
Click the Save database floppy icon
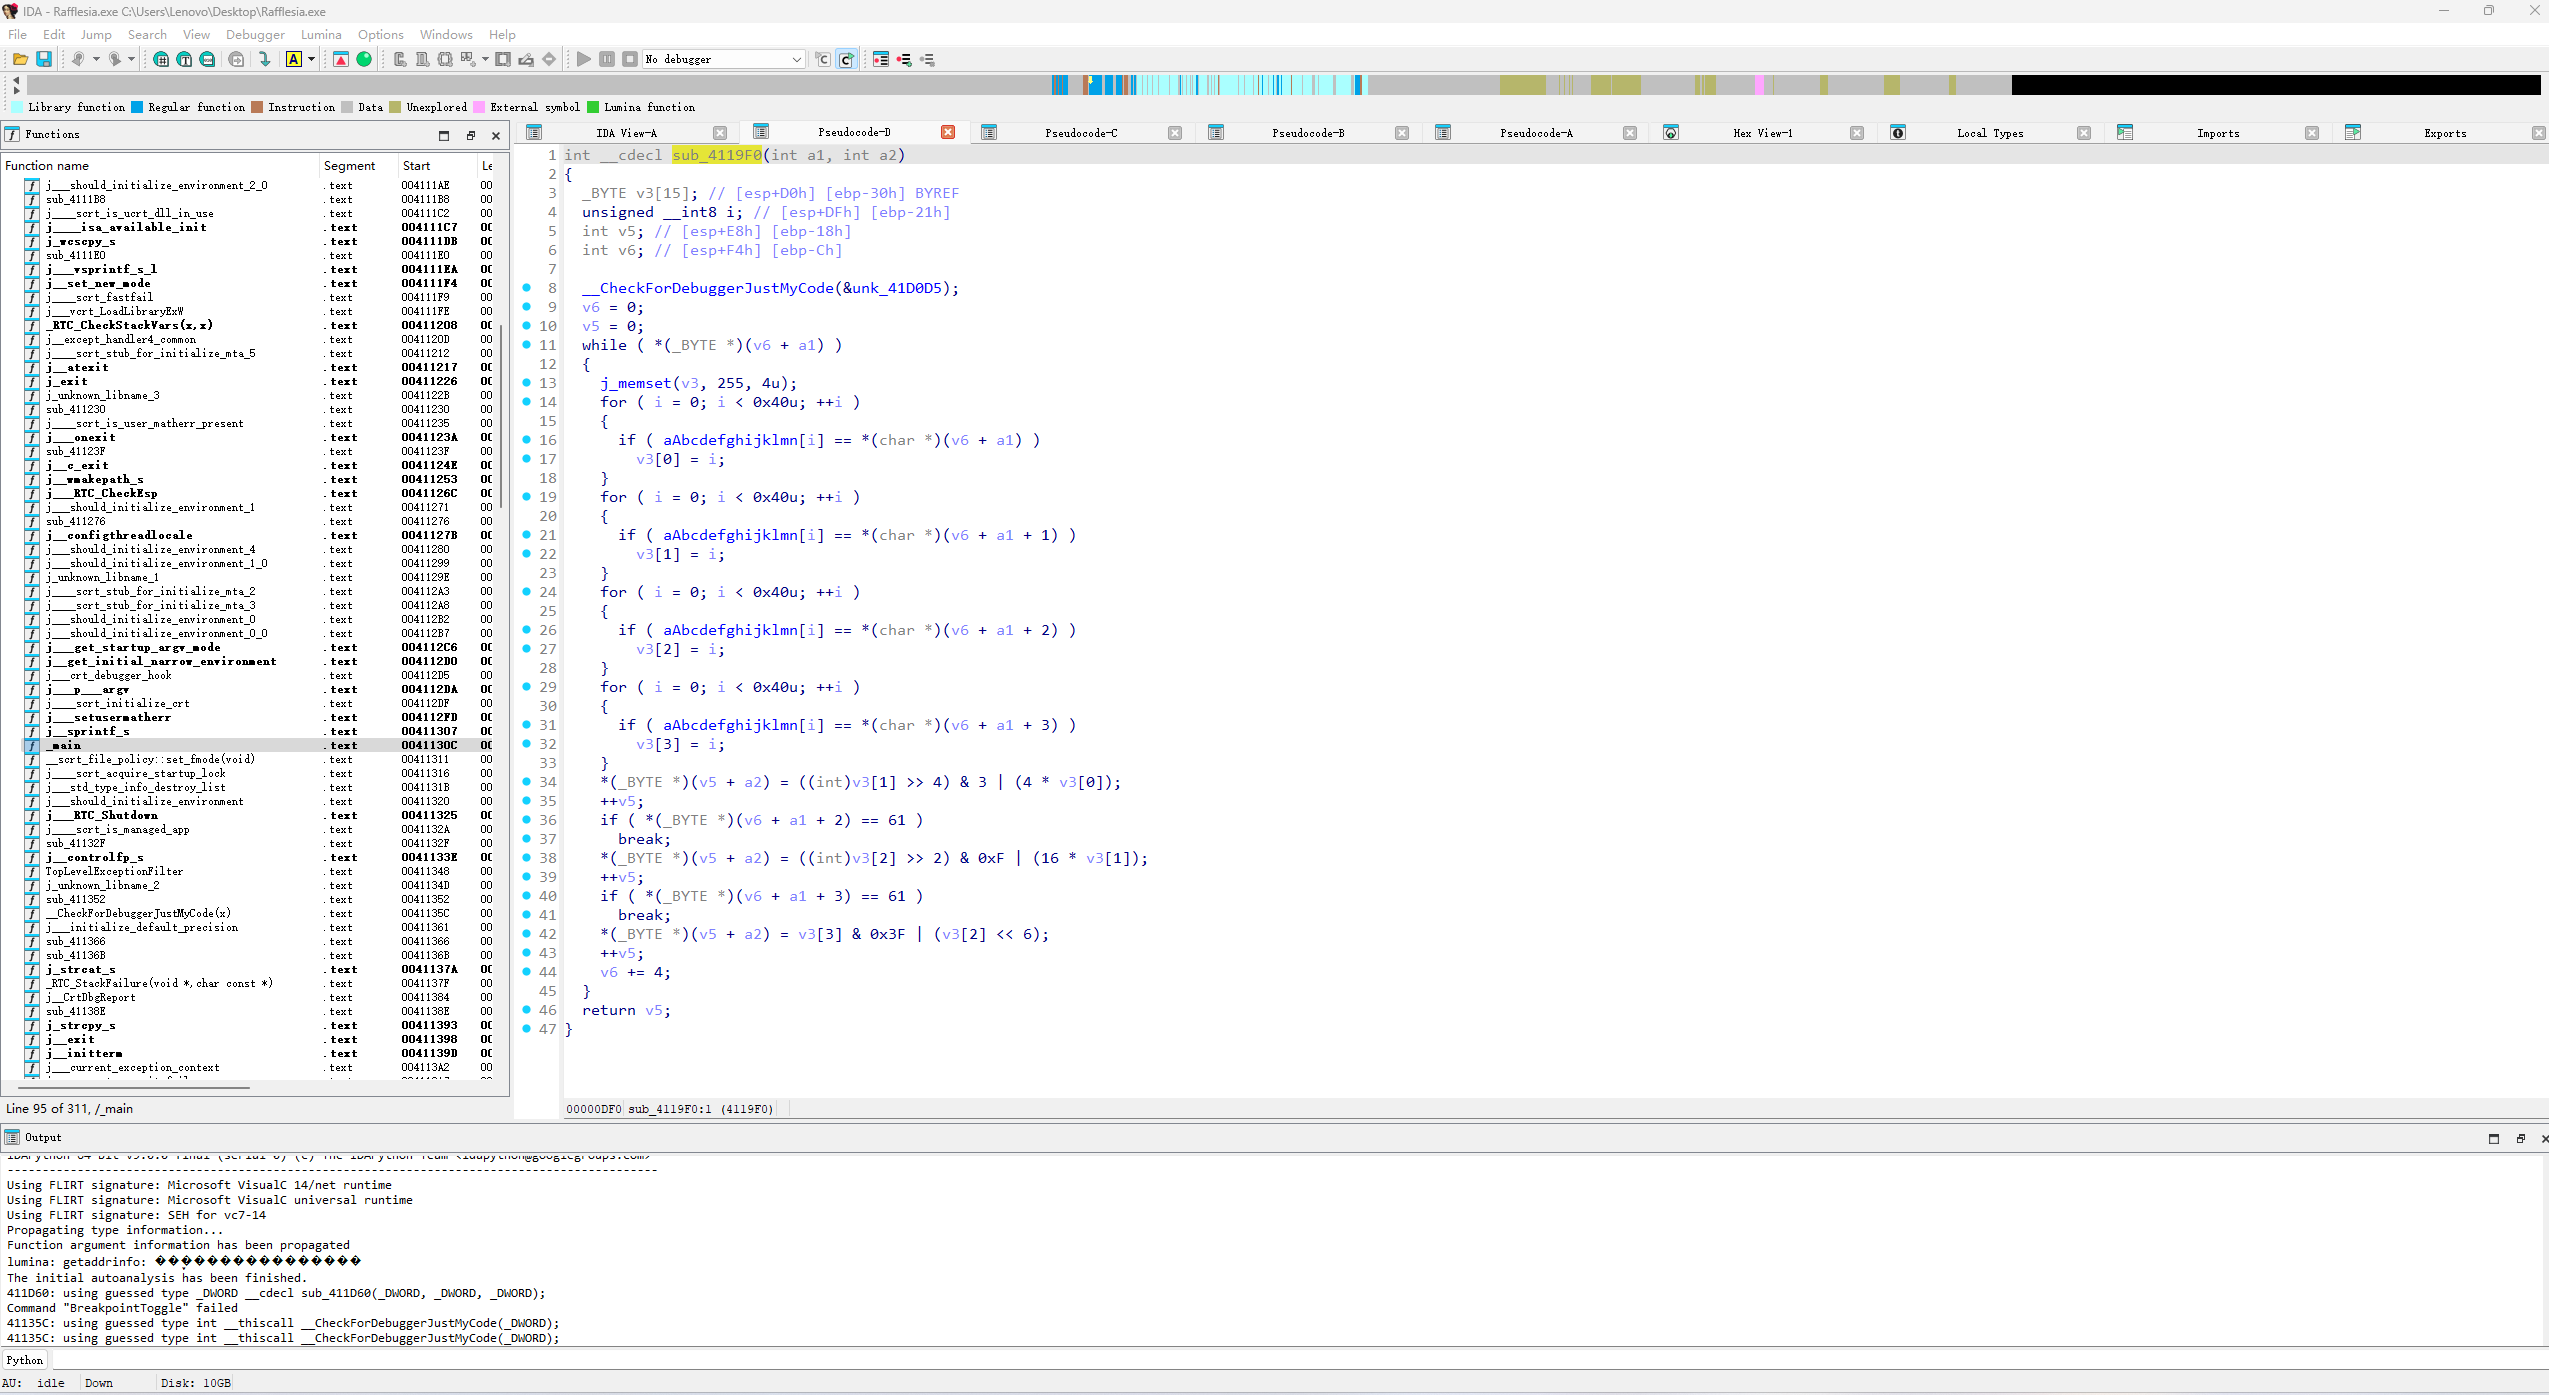coord(44,60)
